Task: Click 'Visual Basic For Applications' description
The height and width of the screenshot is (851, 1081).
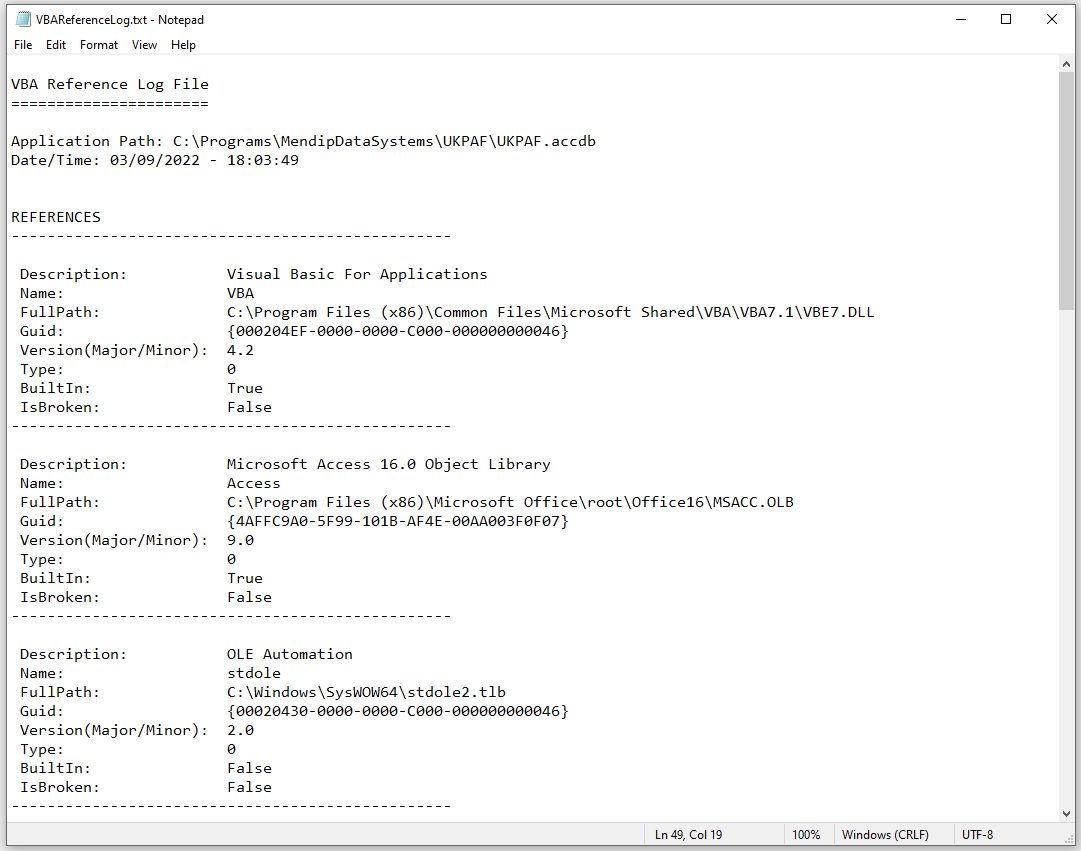Action: (356, 274)
